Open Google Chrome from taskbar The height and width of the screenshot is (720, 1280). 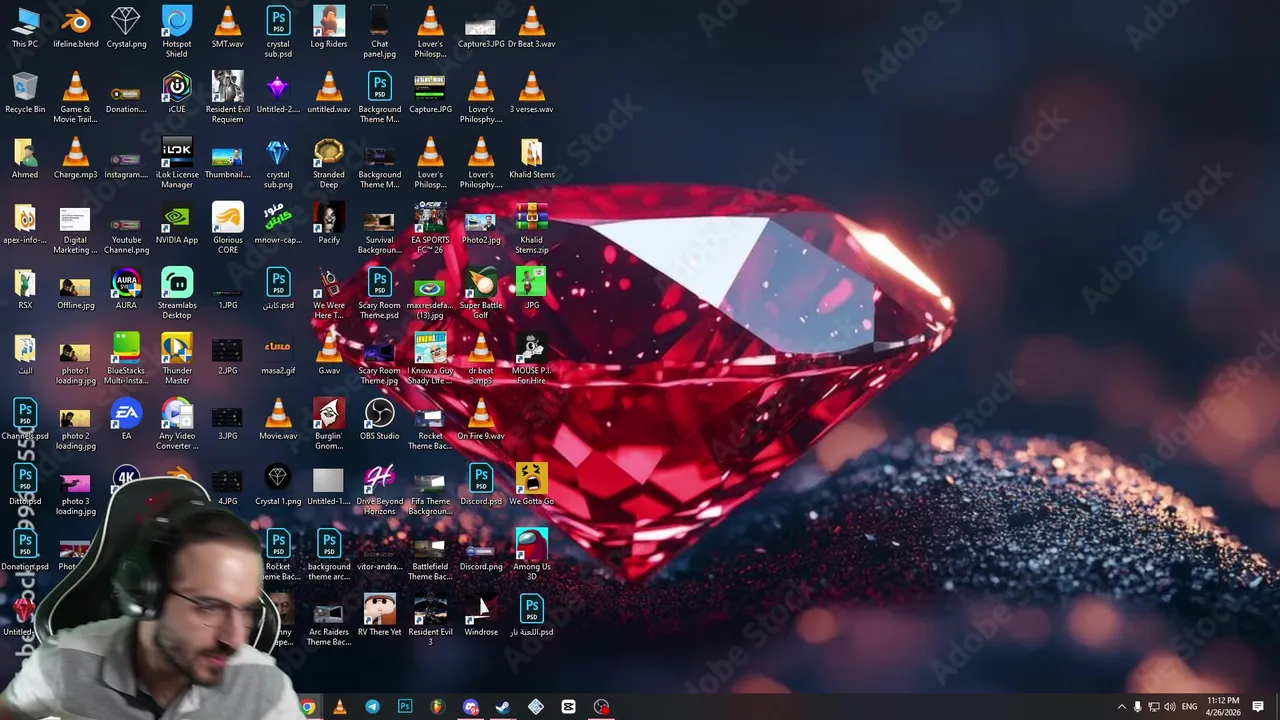click(x=308, y=707)
